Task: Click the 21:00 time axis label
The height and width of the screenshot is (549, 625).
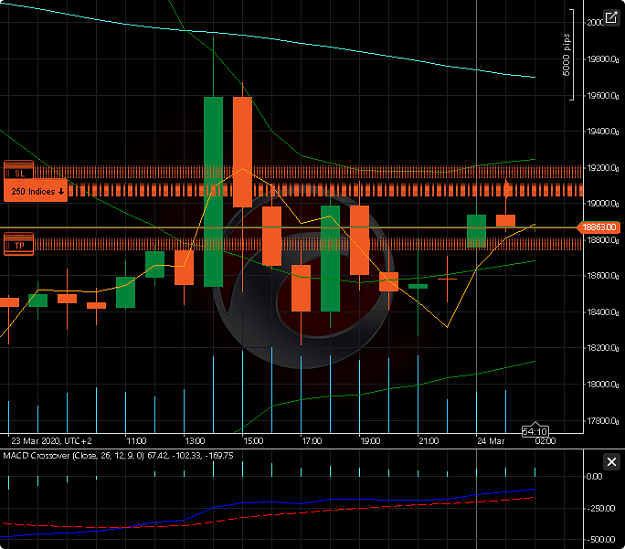Action: [428, 441]
